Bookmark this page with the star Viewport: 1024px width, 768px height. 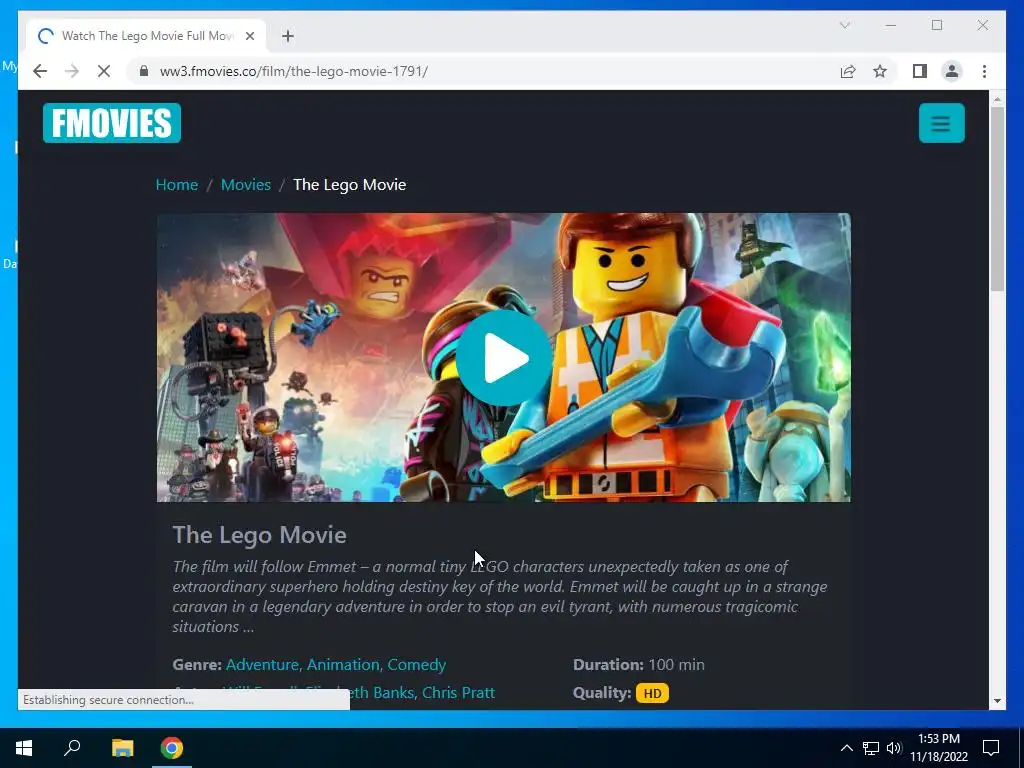point(880,71)
